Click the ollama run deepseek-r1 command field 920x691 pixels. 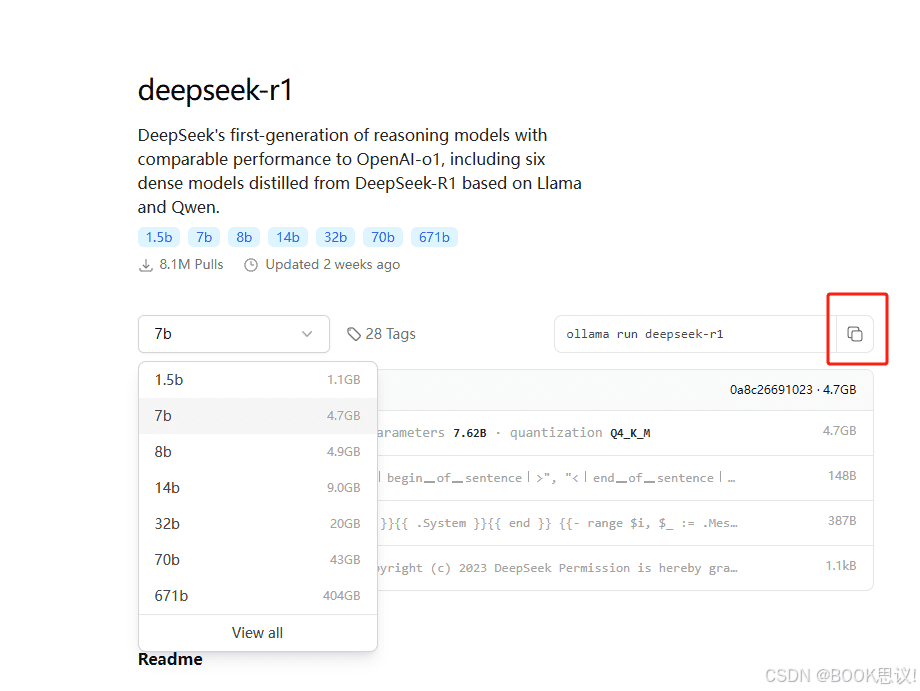click(x=695, y=334)
